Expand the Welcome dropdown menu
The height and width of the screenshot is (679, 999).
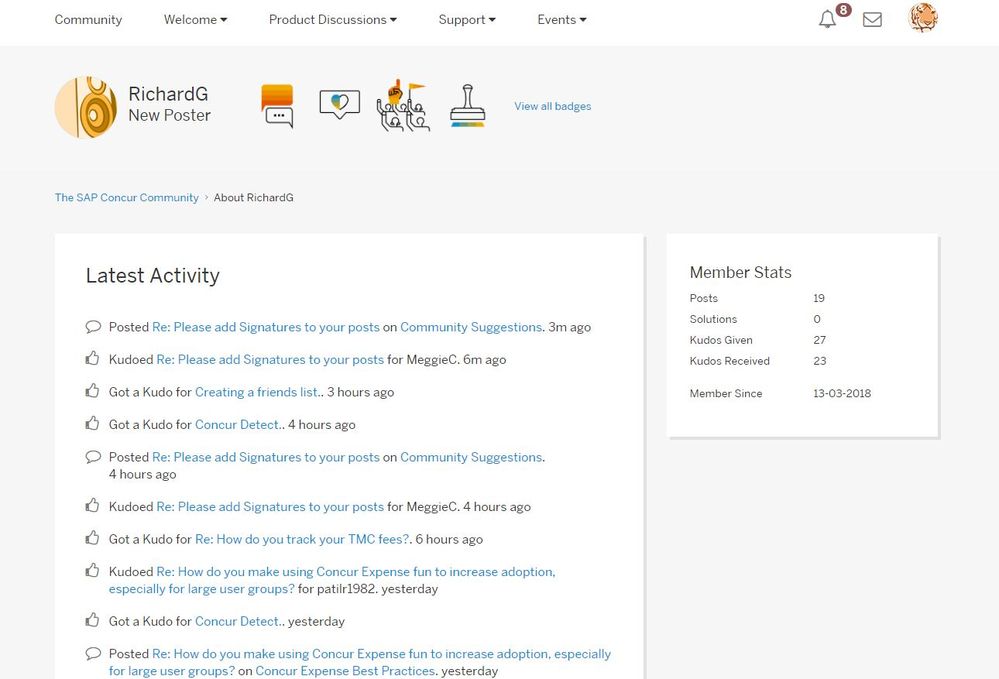(x=195, y=20)
